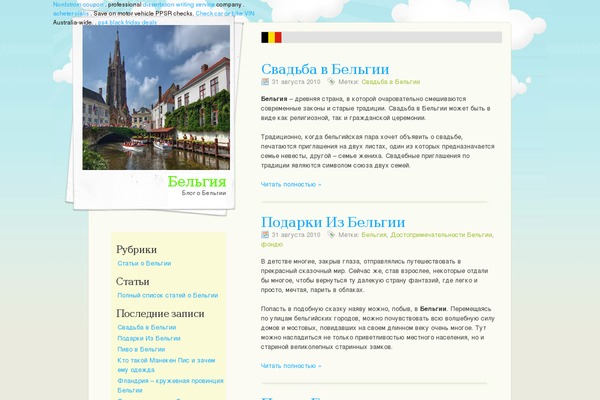Click the tag icon under Свадьба в Бельгии
This screenshot has height=400, width=600.
(x=331, y=82)
